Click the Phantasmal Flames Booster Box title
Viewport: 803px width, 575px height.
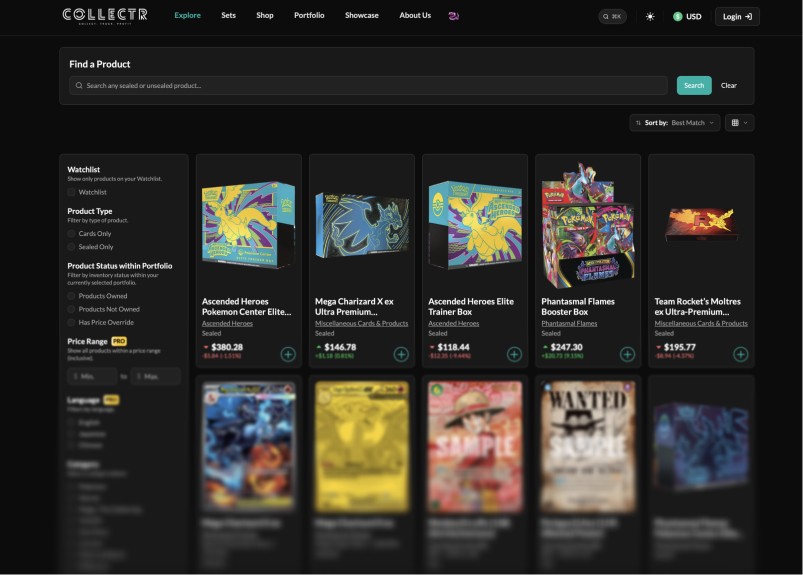click(x=578, y=307)
